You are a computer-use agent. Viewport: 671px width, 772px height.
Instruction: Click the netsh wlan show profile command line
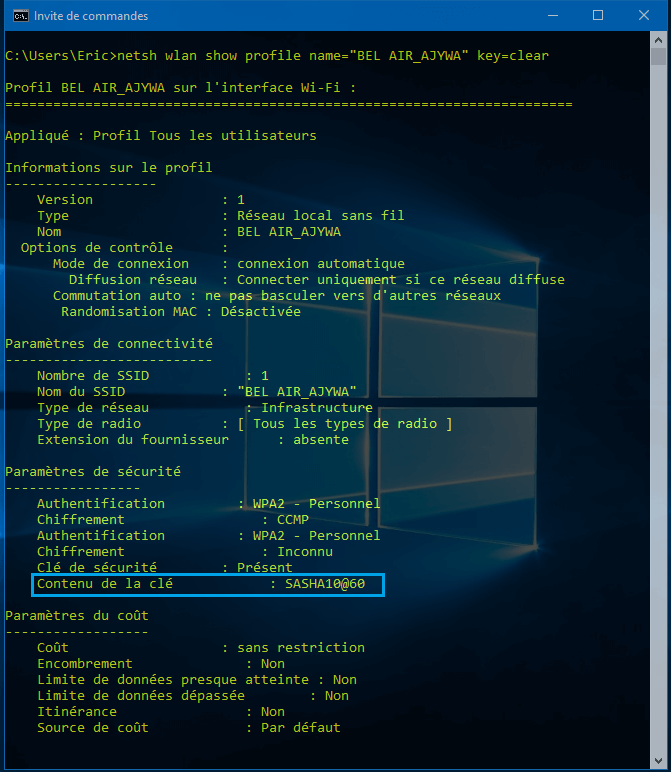tap(277, 56)
